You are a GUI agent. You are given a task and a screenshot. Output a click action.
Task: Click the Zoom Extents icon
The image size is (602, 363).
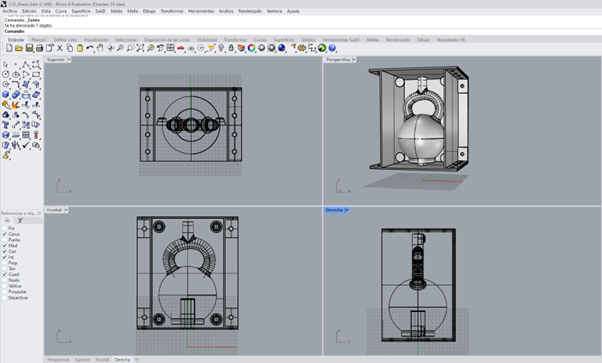[x=140, y=48]
